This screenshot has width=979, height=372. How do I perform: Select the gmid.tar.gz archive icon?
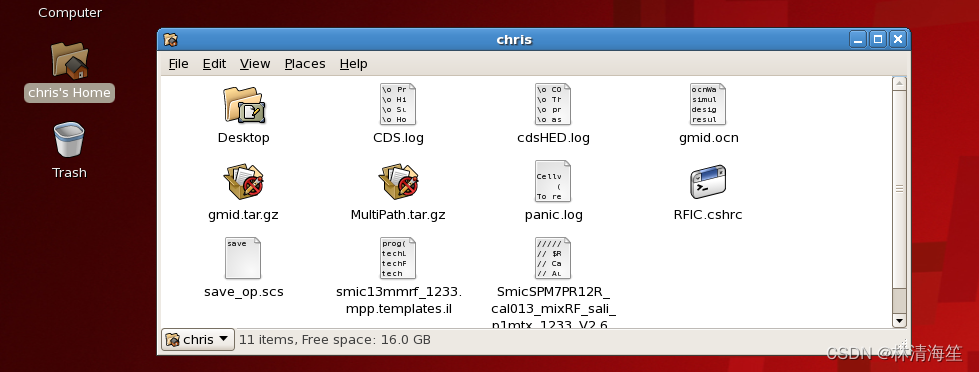pyautogui.click(x=244, y=182)
